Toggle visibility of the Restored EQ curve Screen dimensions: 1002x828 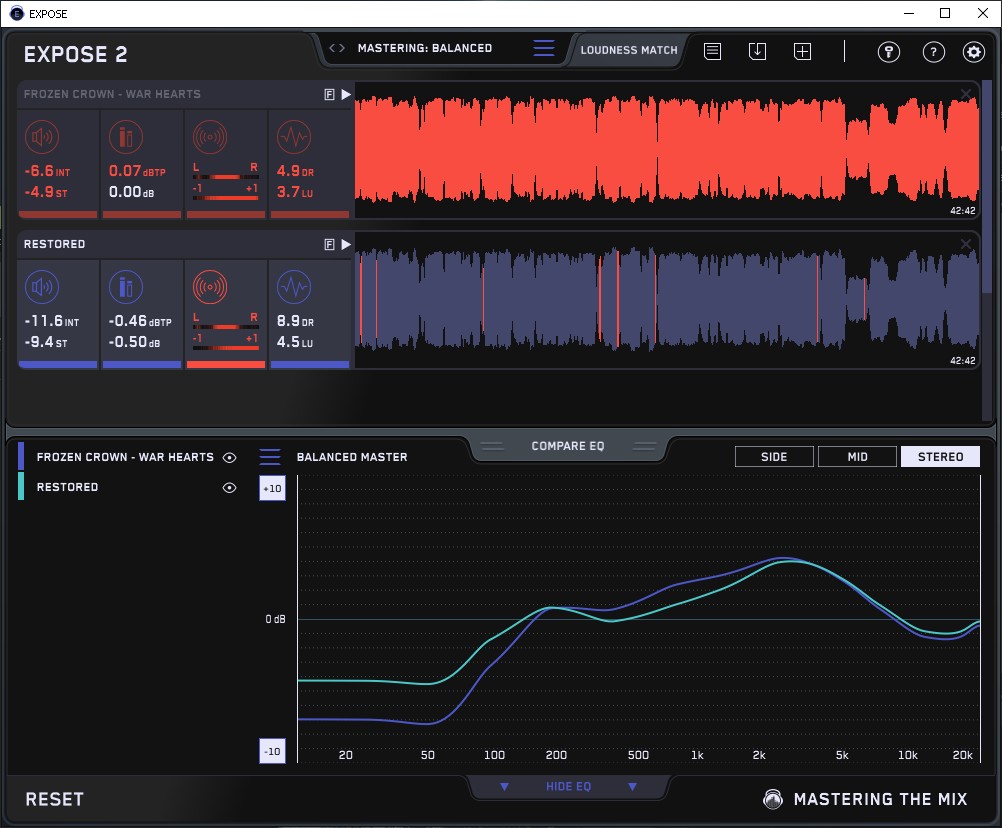click(230, 488)
